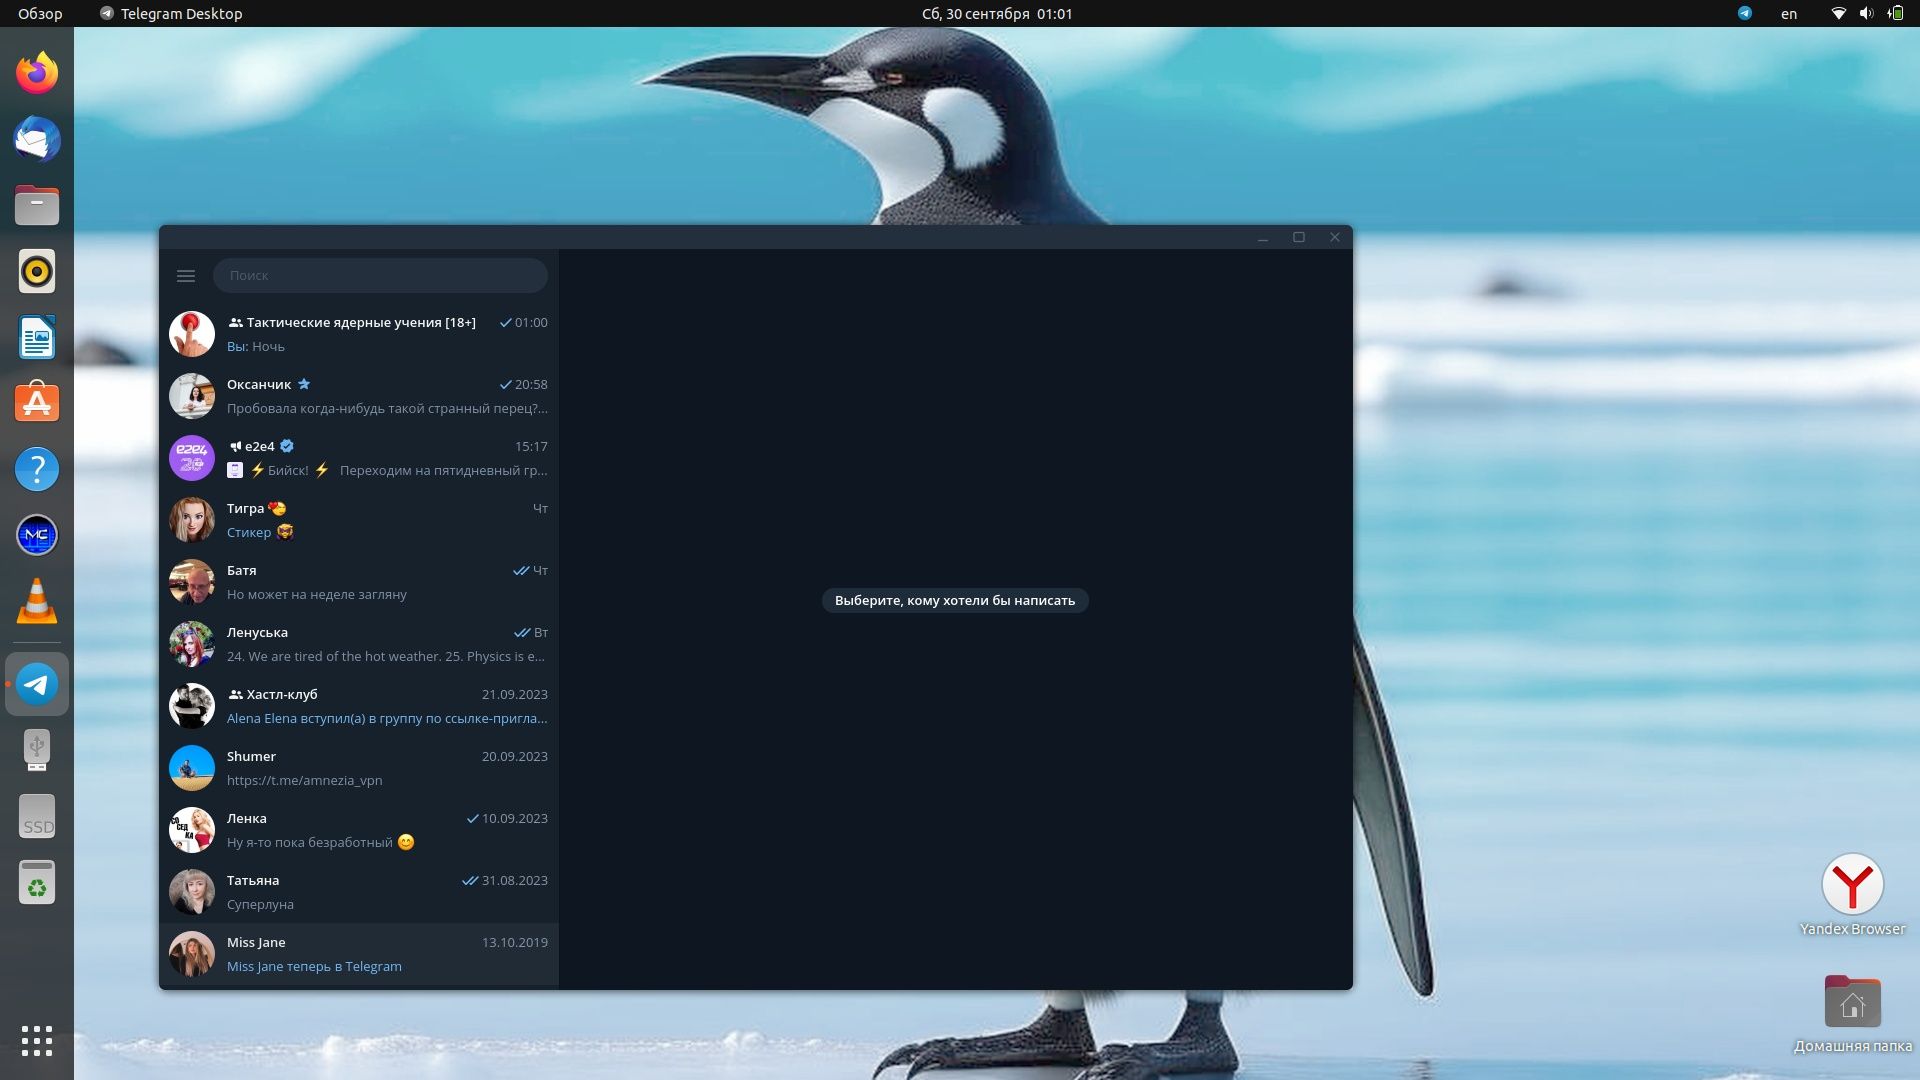Open the Trash in the dock
Image resolution: width=1920 pixels, height=1080 pixels.
[37, 882]
